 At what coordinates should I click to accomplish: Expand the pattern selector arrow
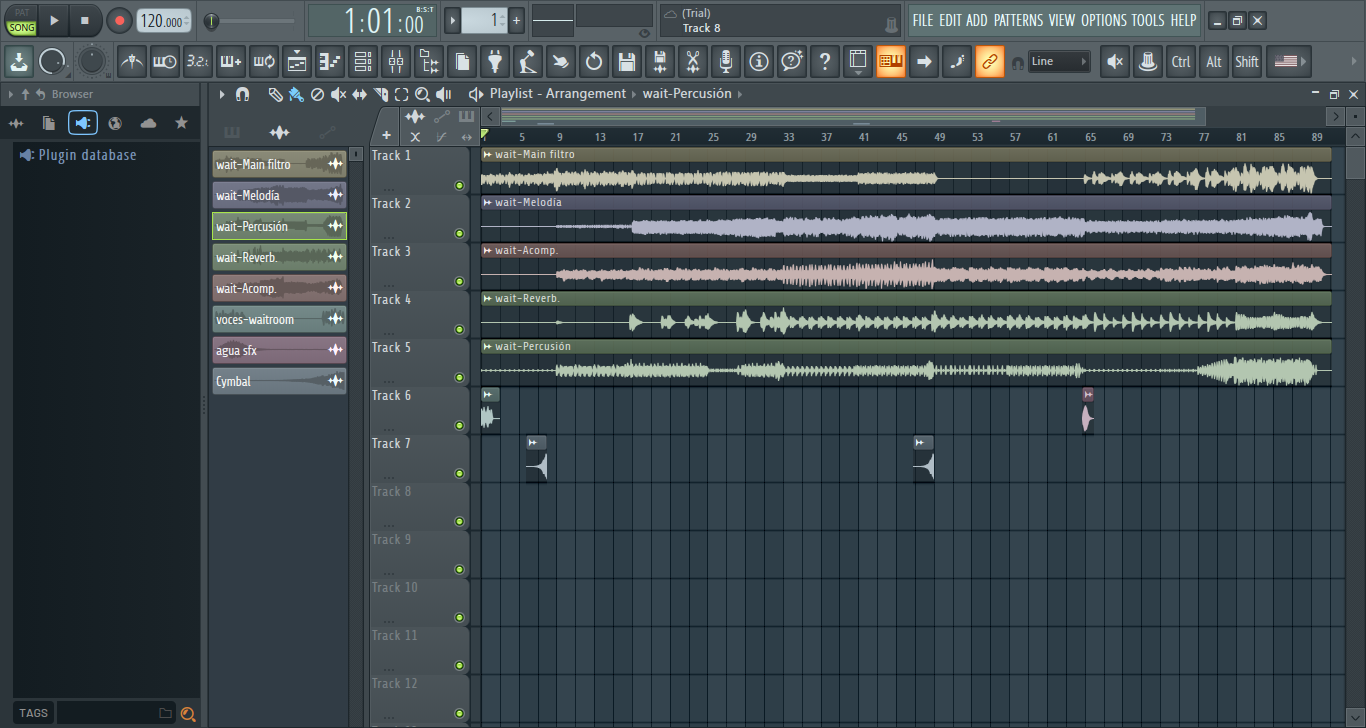click(452, 20)
